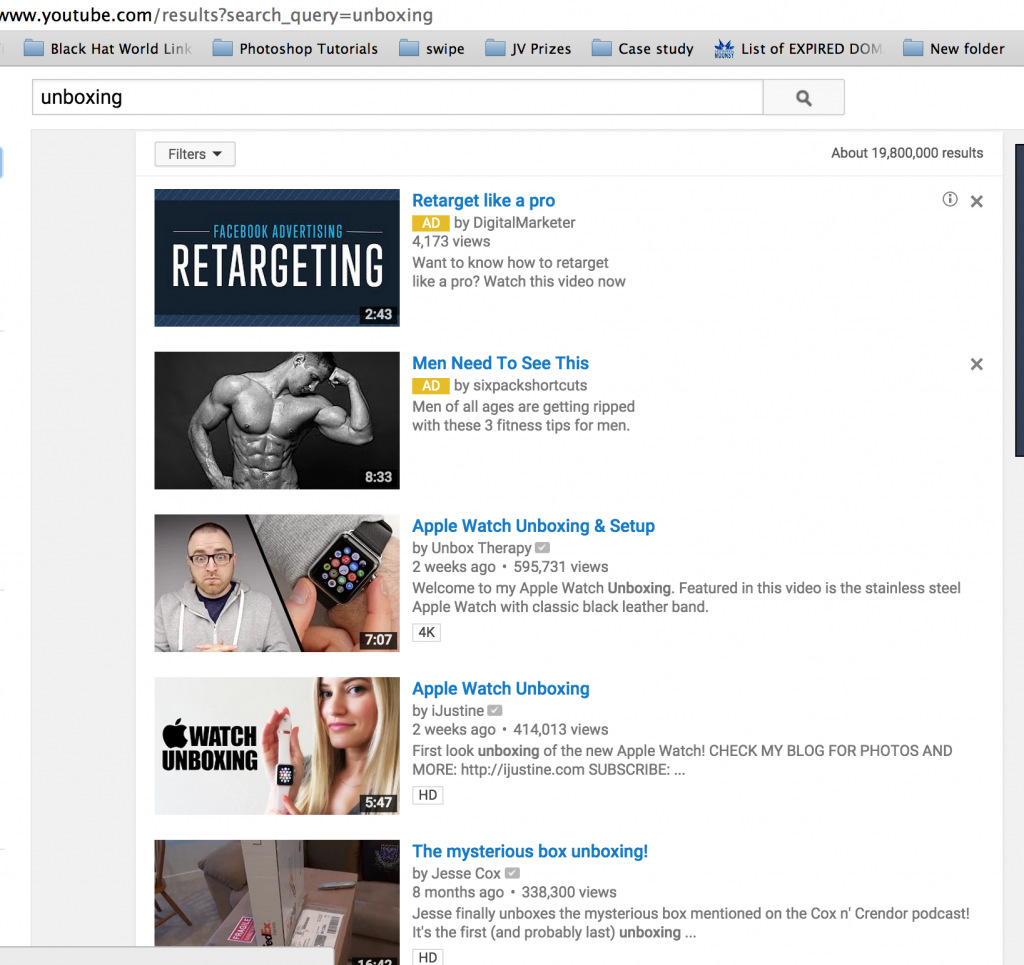Screen dimensions: 1024x965
Task: Click the 2:43 duration on Retargeting thumbnail
Action: (378, 314)
